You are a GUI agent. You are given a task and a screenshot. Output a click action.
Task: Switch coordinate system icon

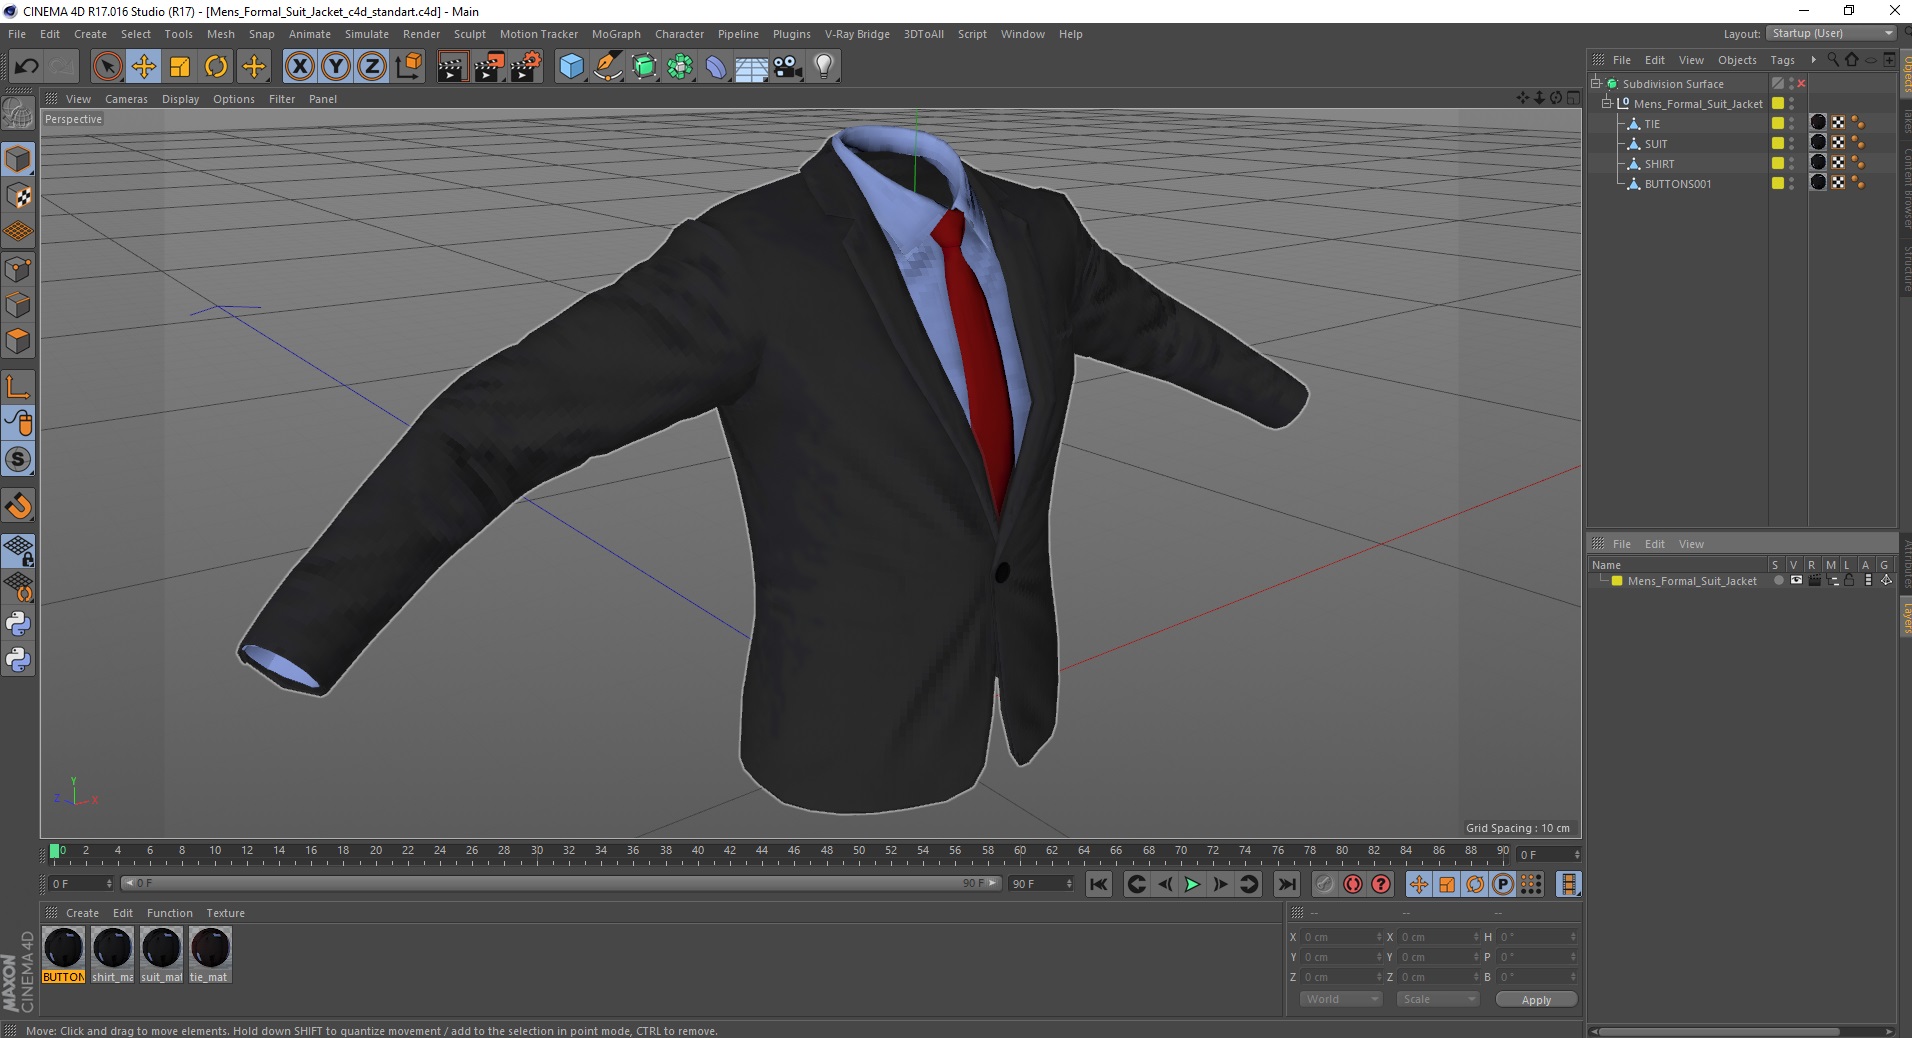coord(408,67)
